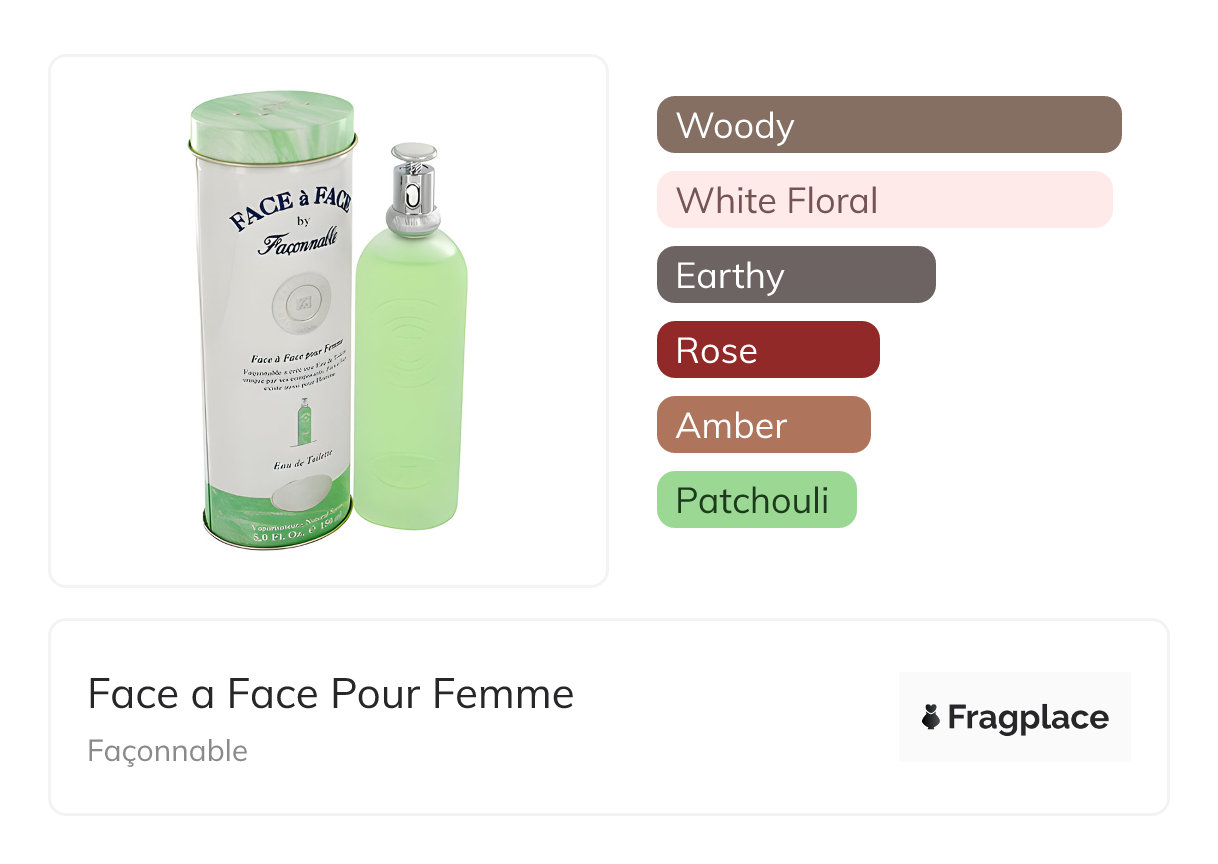This screenshot has width=1218, height=864.
Task: Choose the Earthy accord bar
Action: (795, 275)
